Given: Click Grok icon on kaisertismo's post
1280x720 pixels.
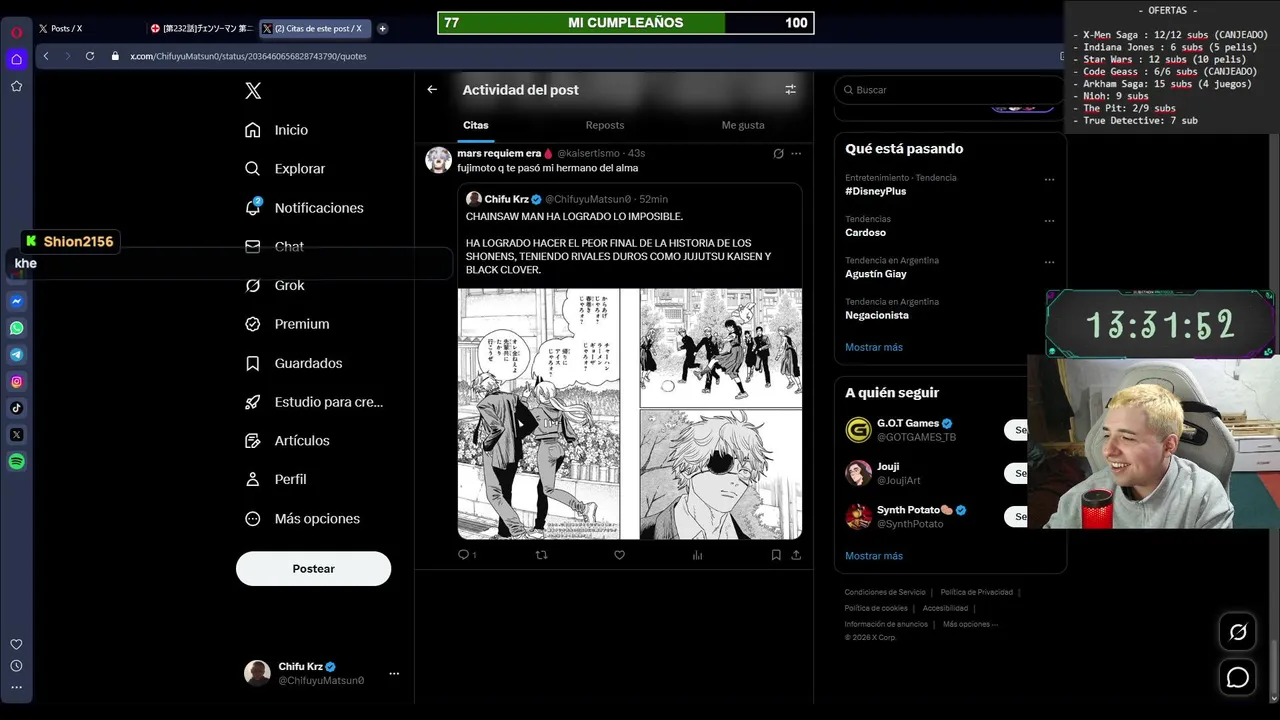Looking at the screenshot, I should pyautogui.click(x=778, y=154).
